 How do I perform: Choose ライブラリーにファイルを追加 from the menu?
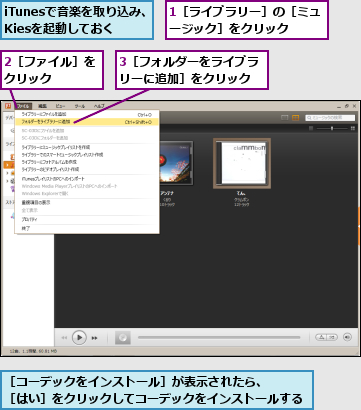pyautogui.click(x=87, y=114)
